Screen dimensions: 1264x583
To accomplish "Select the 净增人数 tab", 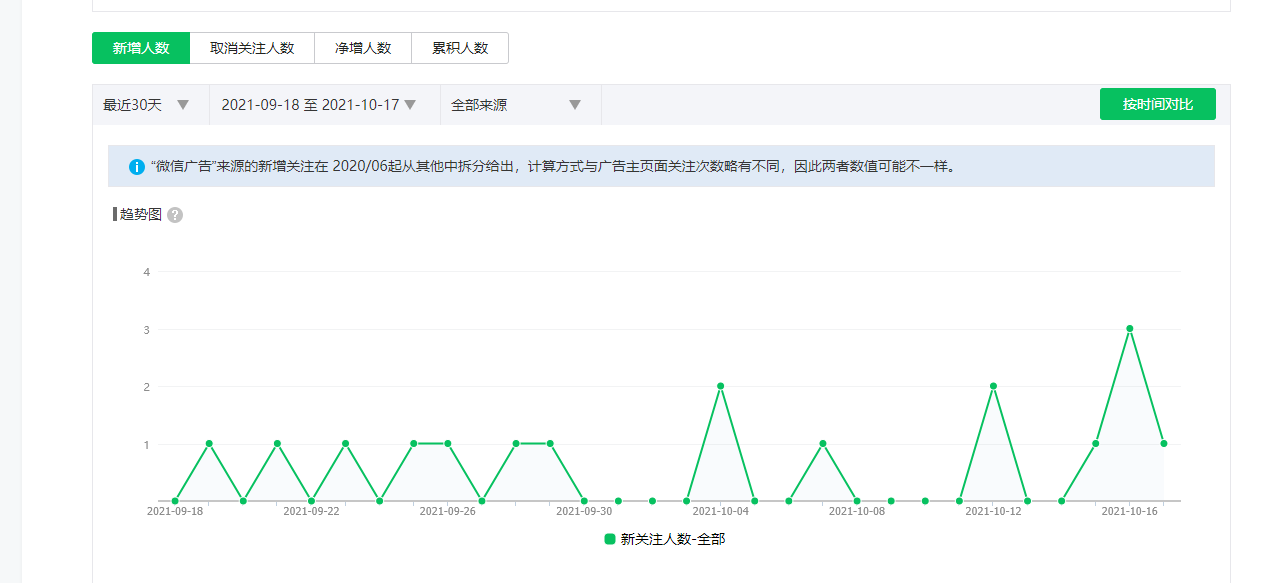I will tap(363, 48).
